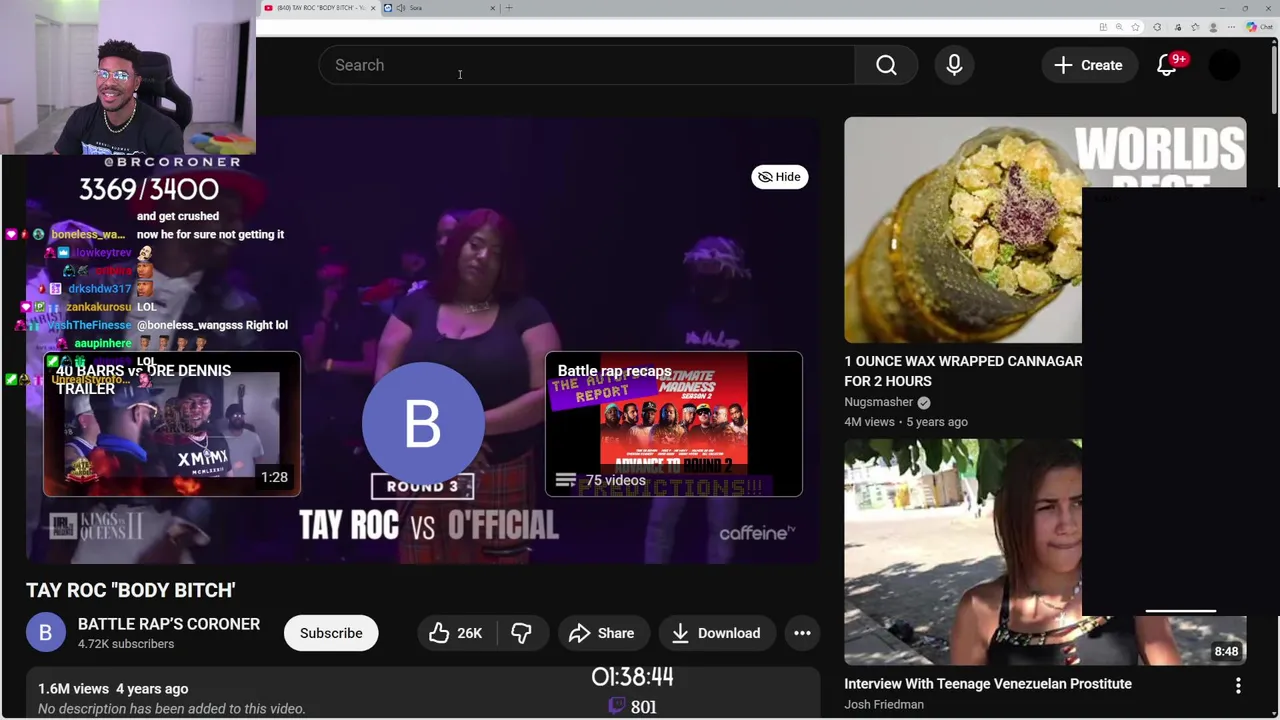Open the Interview With Teenage Venezuelan Prostitute title
Screen dimensions: 1280x720
click(x=988, y=684)
